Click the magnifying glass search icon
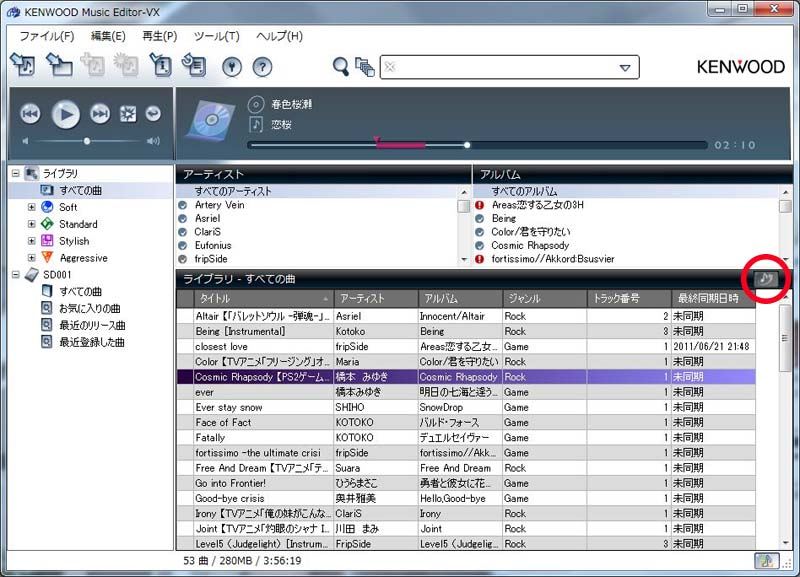 point(341,67)
